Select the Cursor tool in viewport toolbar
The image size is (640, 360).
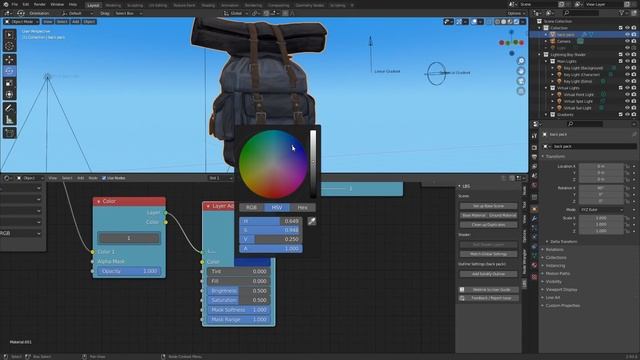click(x=9, y=46)
